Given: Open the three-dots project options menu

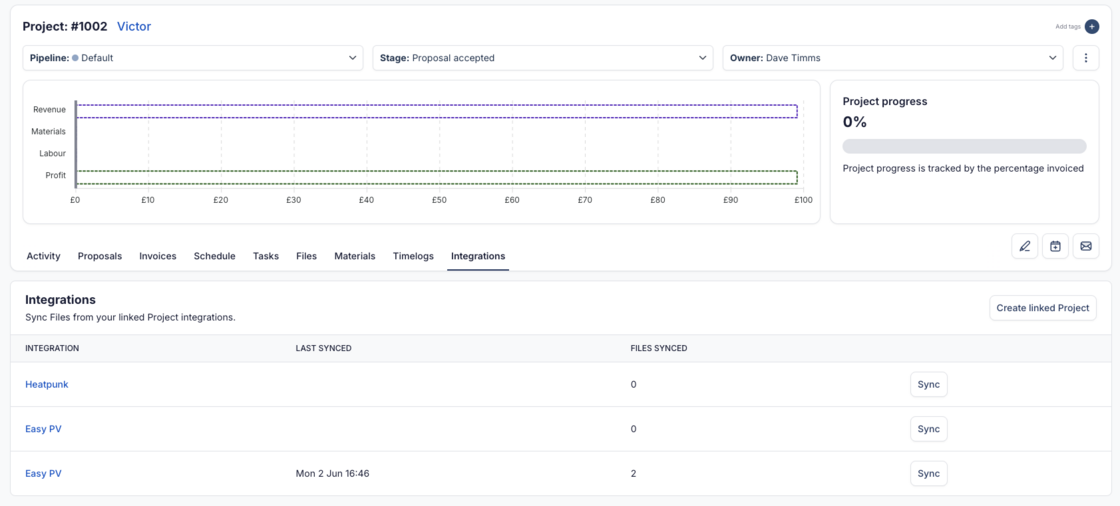Looking at the screenshot, I should (1086, 58).
